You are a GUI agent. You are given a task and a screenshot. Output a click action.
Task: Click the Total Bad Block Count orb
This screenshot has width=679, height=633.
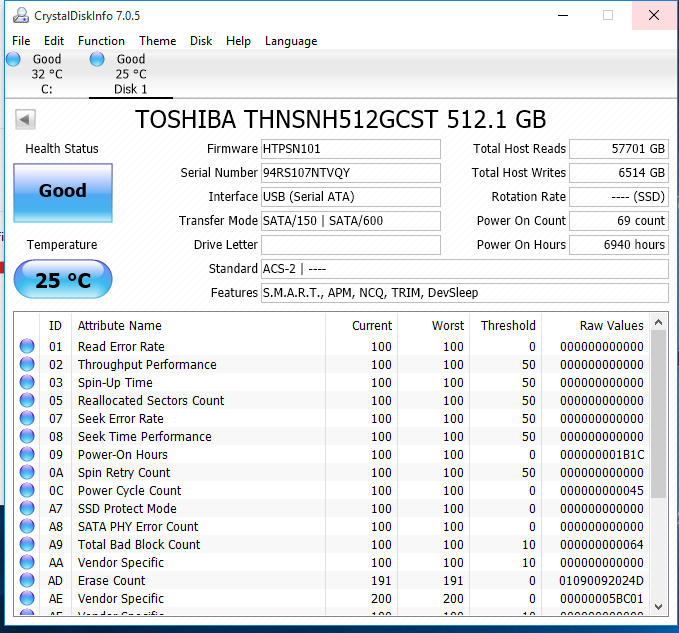27,545
